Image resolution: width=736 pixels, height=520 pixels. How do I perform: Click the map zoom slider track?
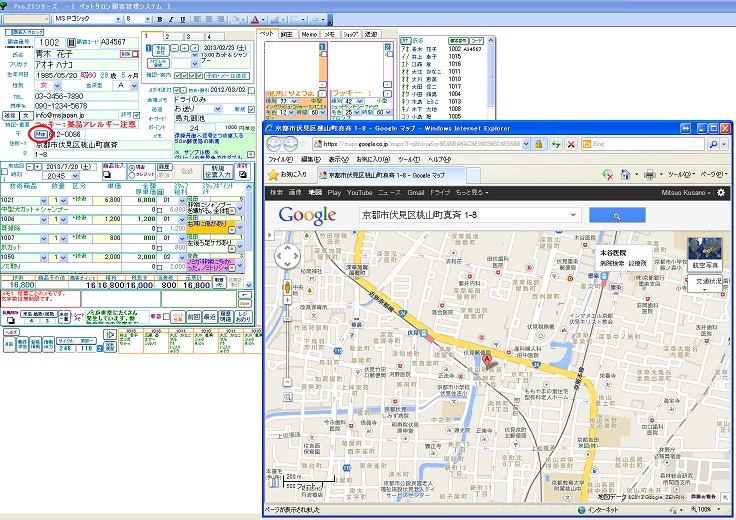point(287,343)
